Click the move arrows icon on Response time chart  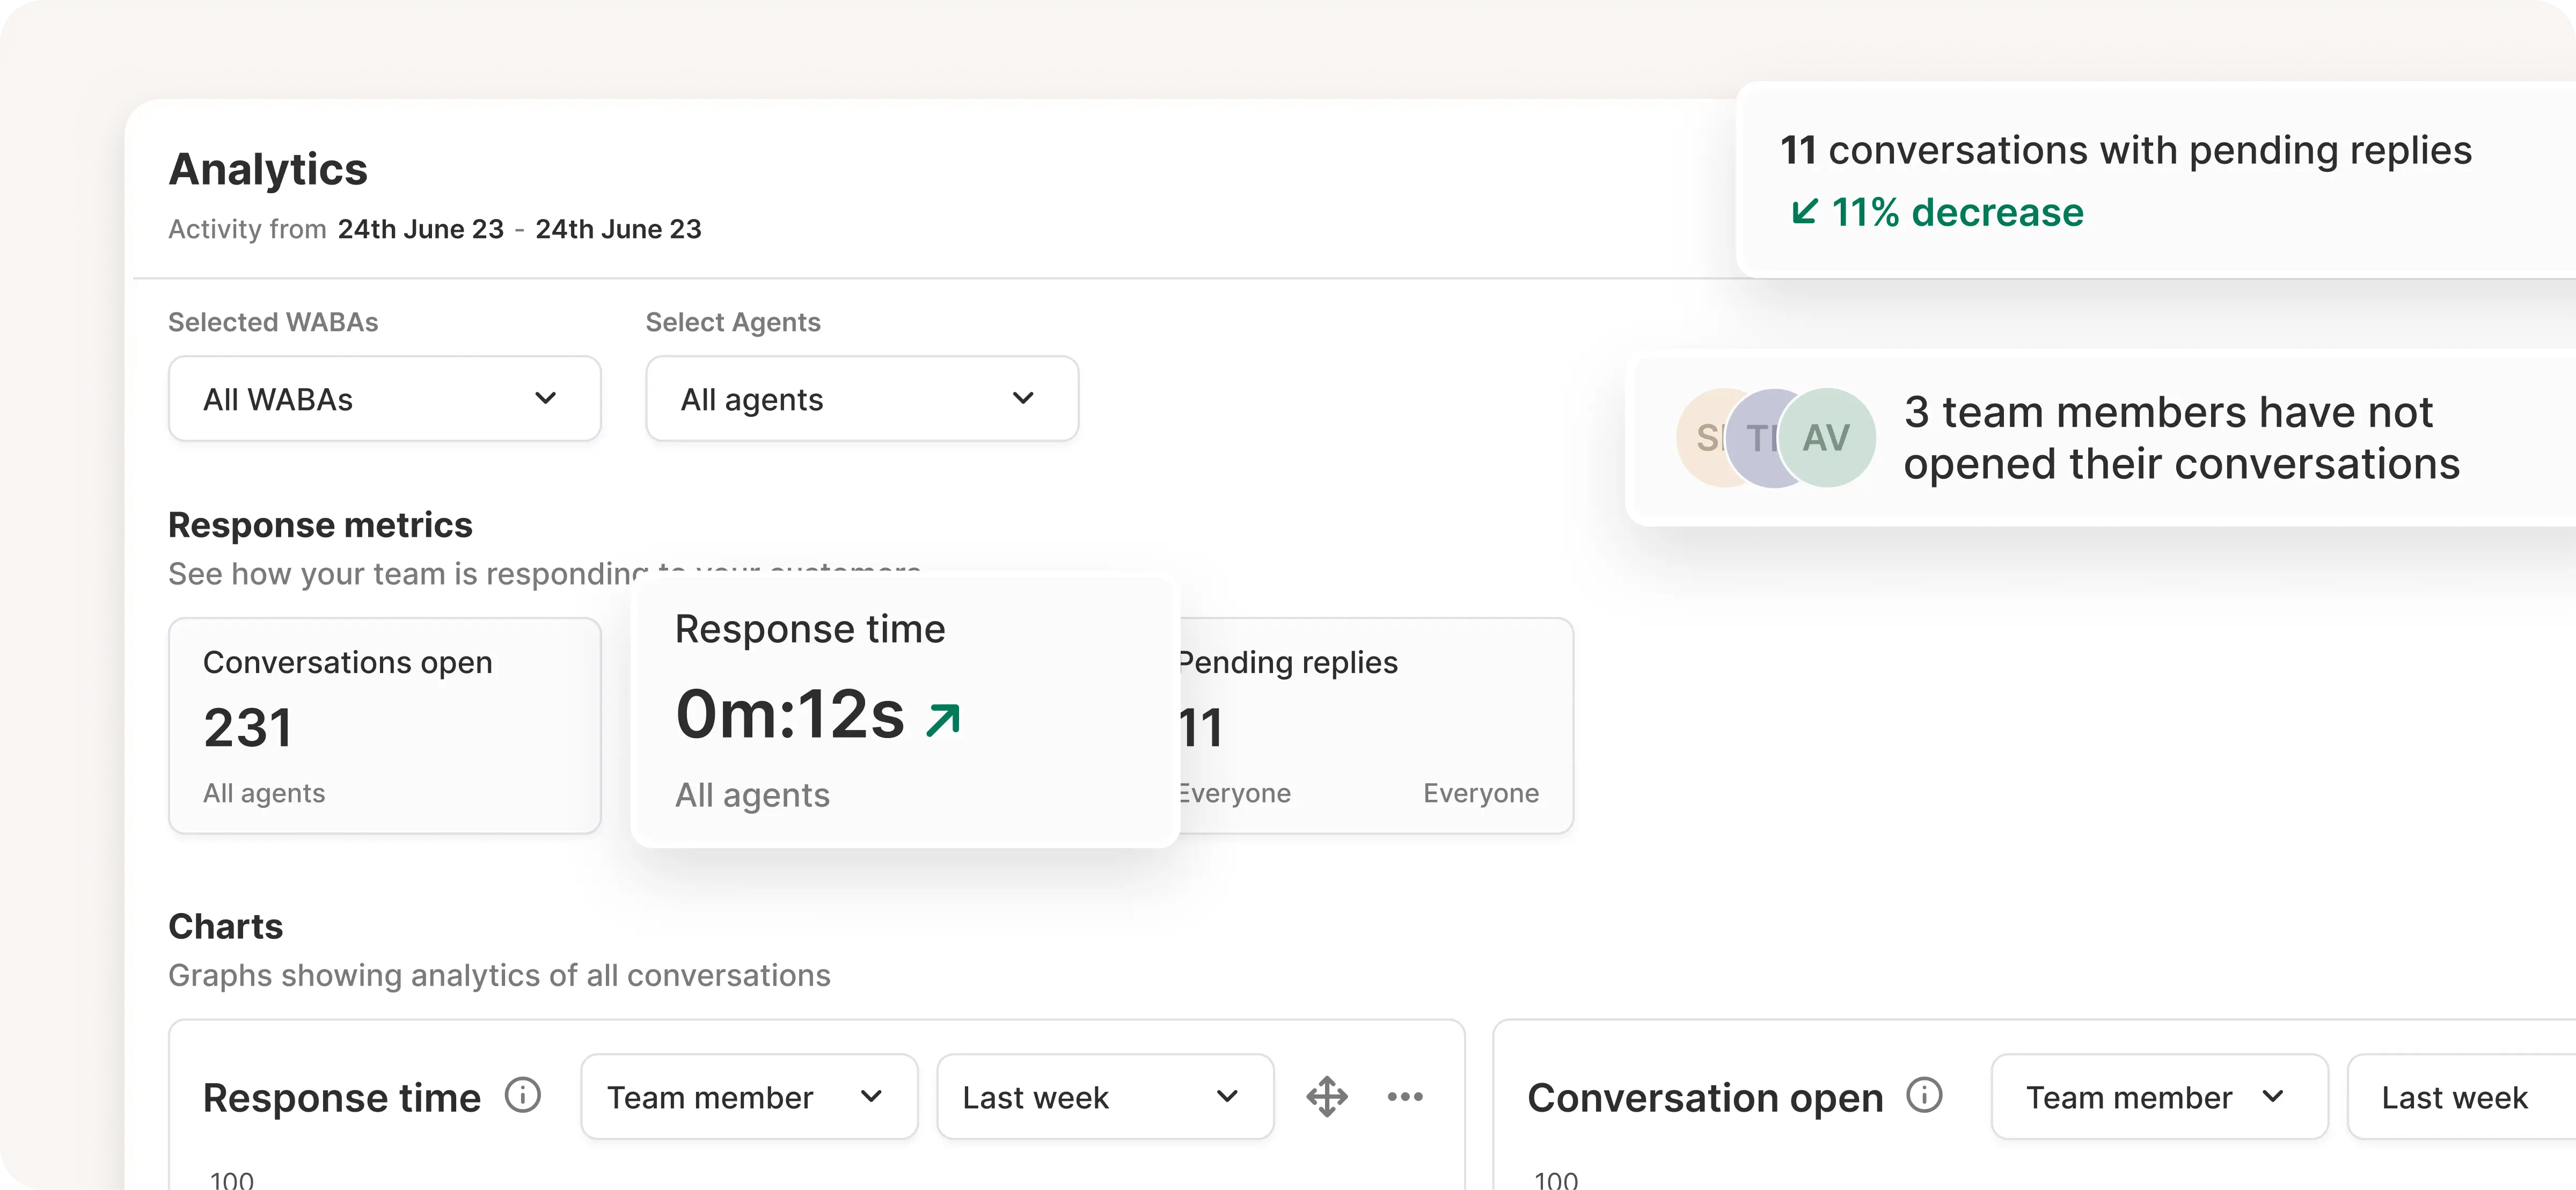[1326, 1097]
